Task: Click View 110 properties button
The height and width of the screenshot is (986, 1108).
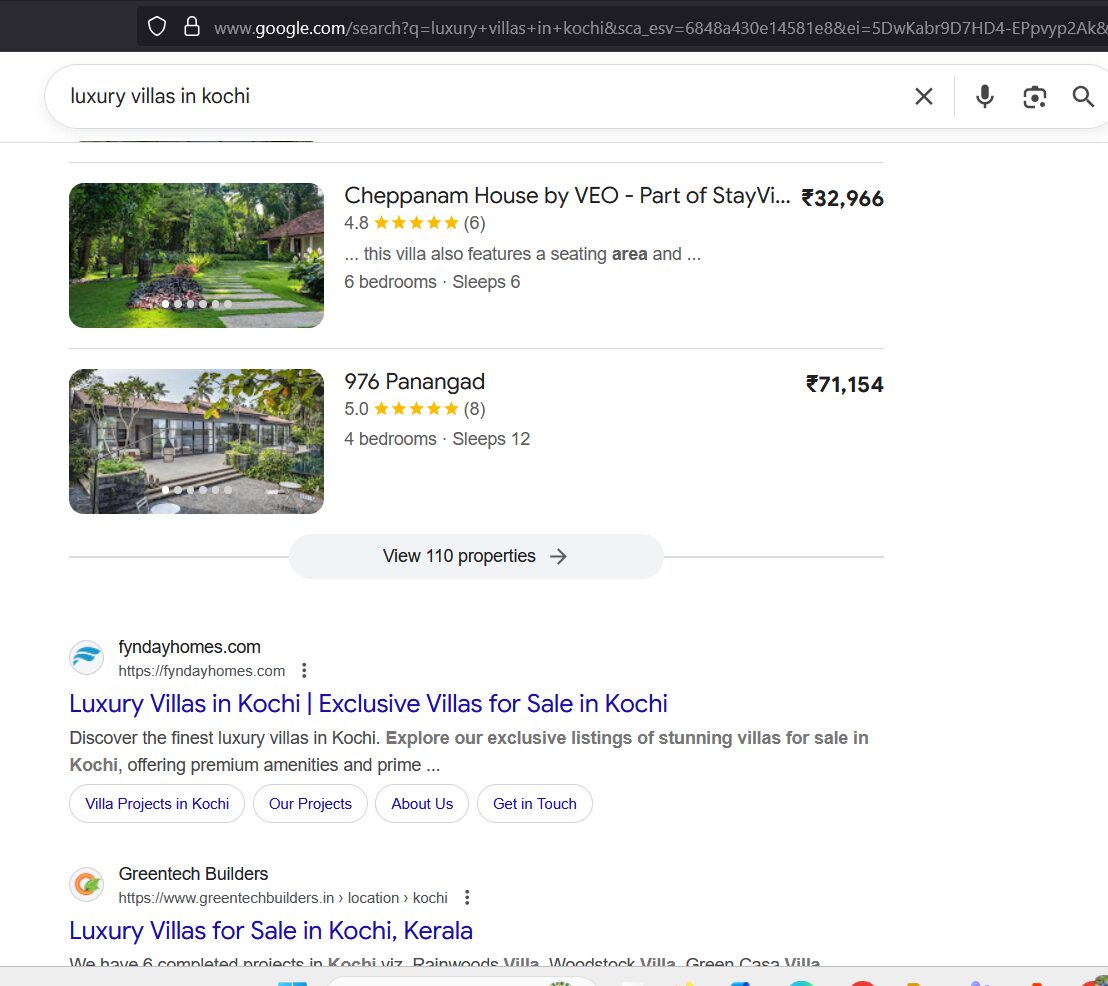Action: coord(476,556)
